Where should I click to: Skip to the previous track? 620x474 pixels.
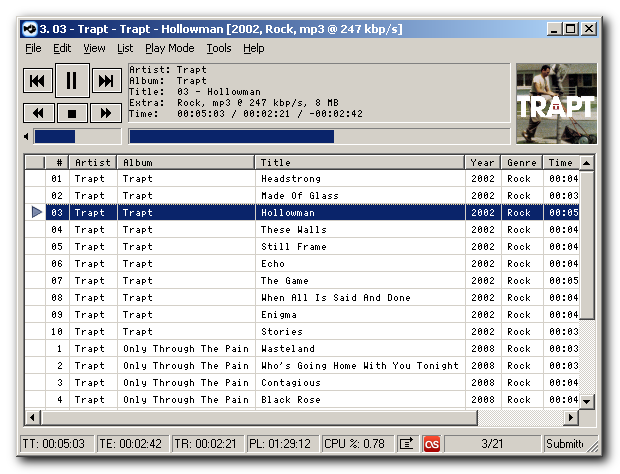point(38,81)
